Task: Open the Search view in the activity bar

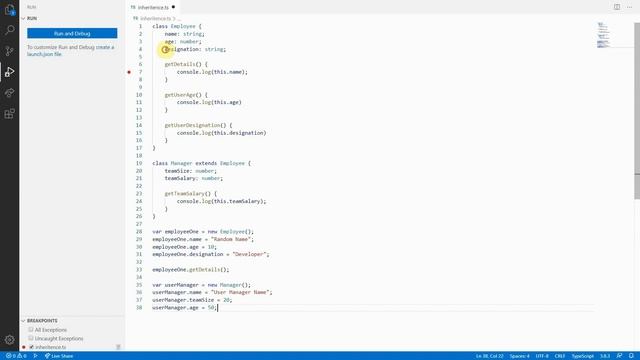Action: 9,30
